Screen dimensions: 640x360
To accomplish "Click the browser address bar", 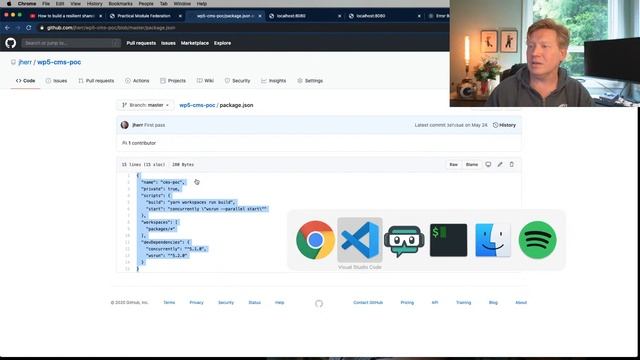I will tap(241, 28).
